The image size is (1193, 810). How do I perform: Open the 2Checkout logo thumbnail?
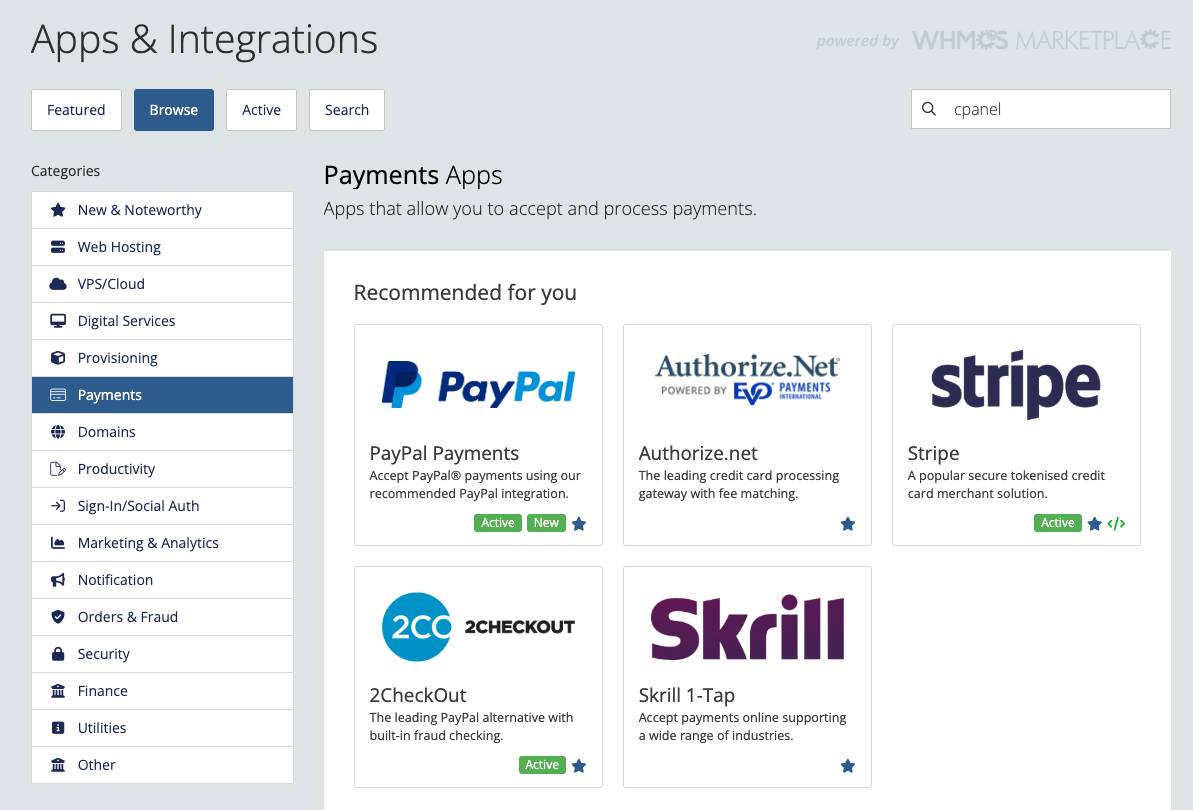point(478,627)
